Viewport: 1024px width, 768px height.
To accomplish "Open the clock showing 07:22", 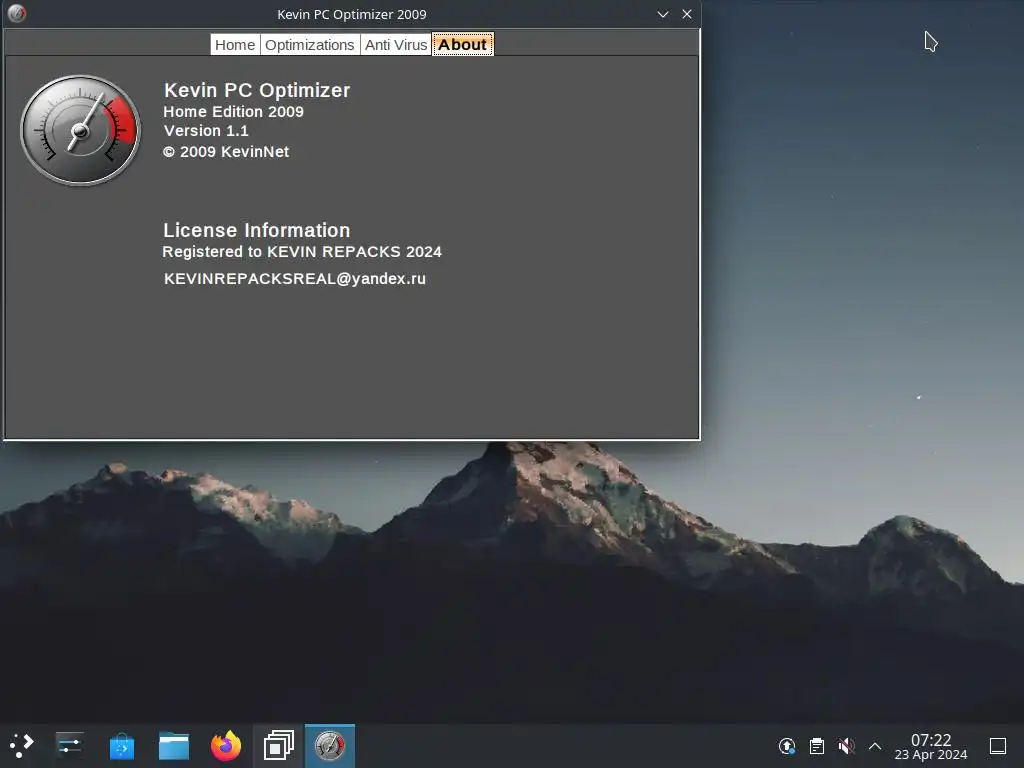I will click(x=931, y=746).
